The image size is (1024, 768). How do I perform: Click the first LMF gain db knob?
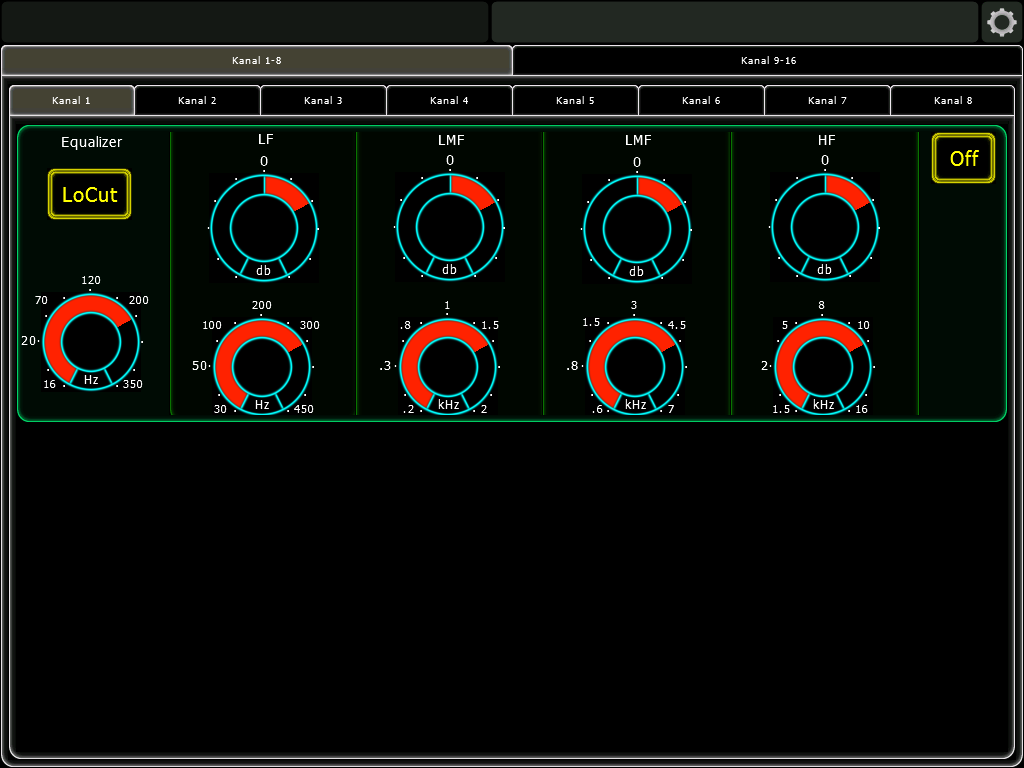click(x=450, y=227)
